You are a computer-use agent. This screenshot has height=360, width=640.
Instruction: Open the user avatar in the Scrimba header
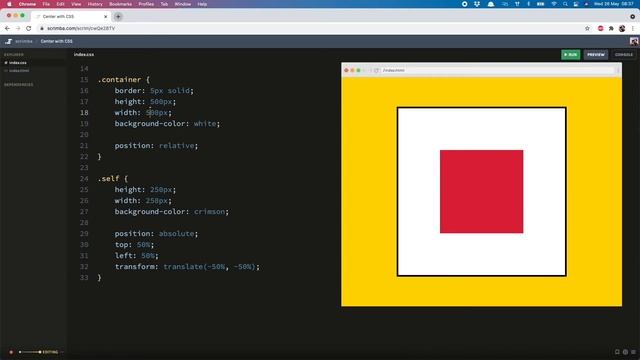click(x=634, y=41)
